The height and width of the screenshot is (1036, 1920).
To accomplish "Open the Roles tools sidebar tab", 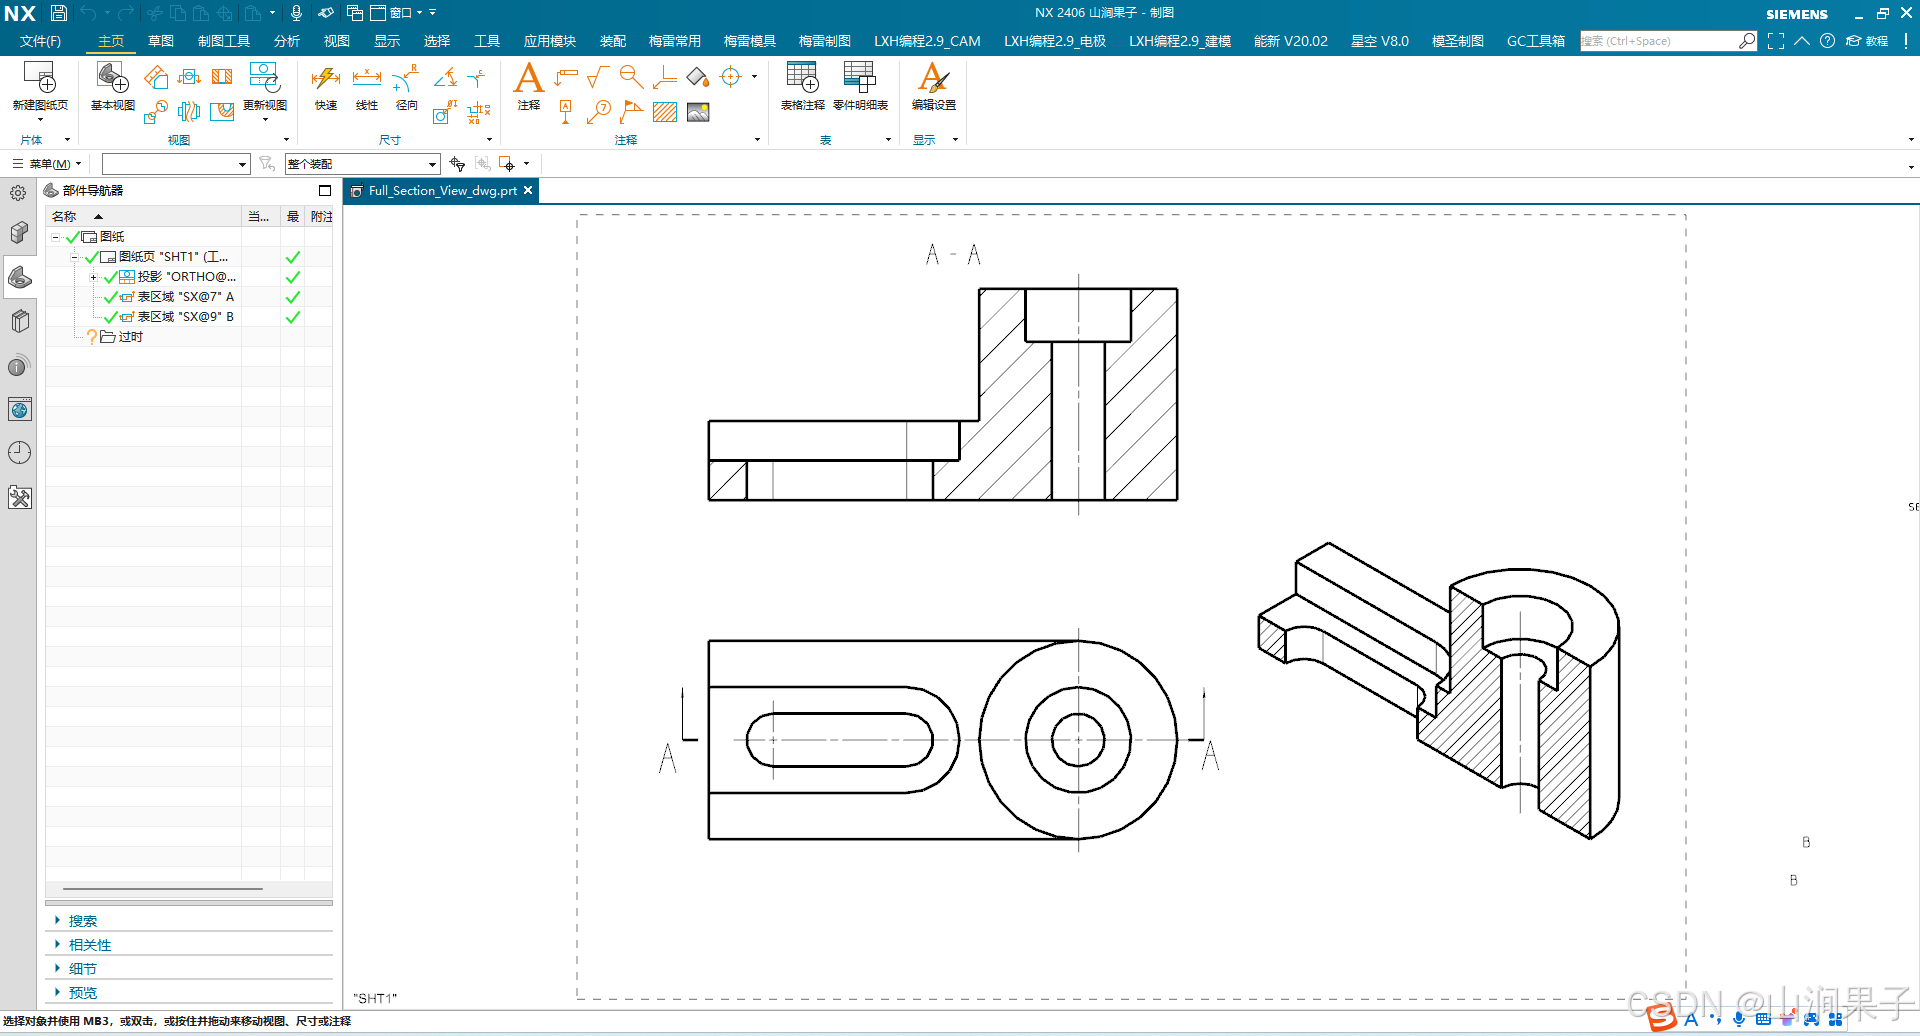I will pyautogui.click(x=19, y=497).
